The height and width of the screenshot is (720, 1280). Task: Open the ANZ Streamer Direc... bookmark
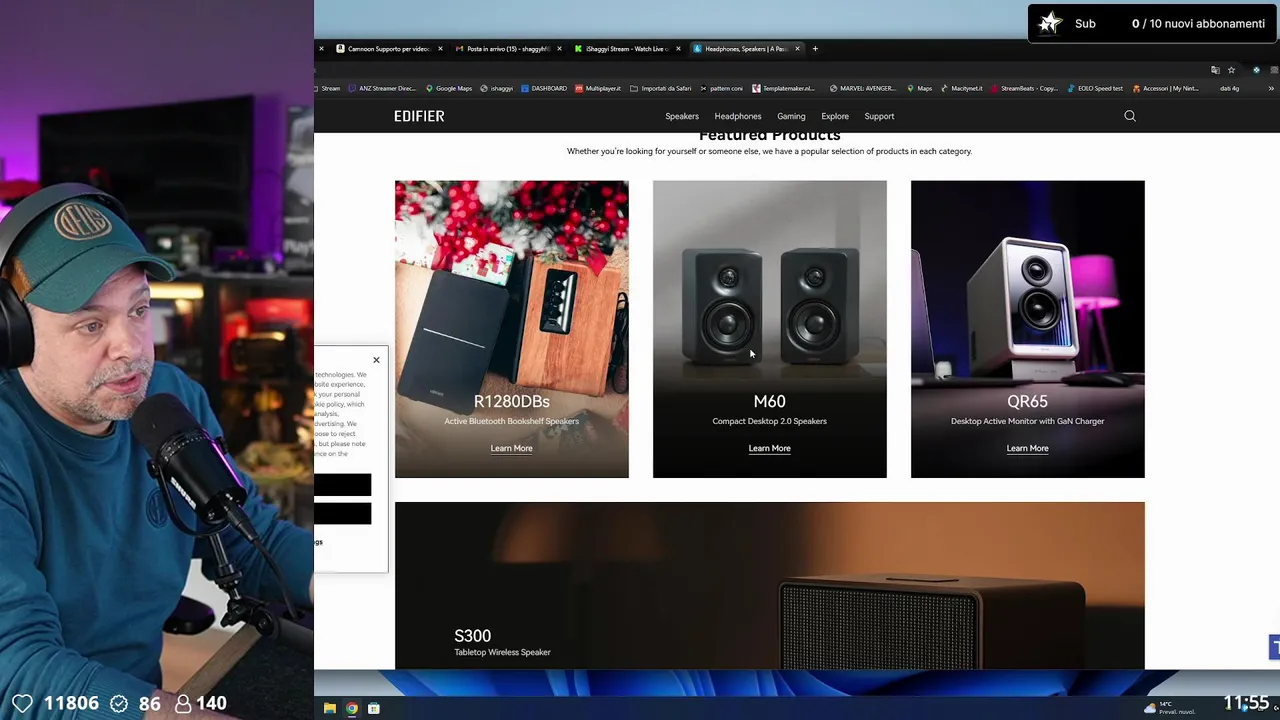(x=381, y=88)
